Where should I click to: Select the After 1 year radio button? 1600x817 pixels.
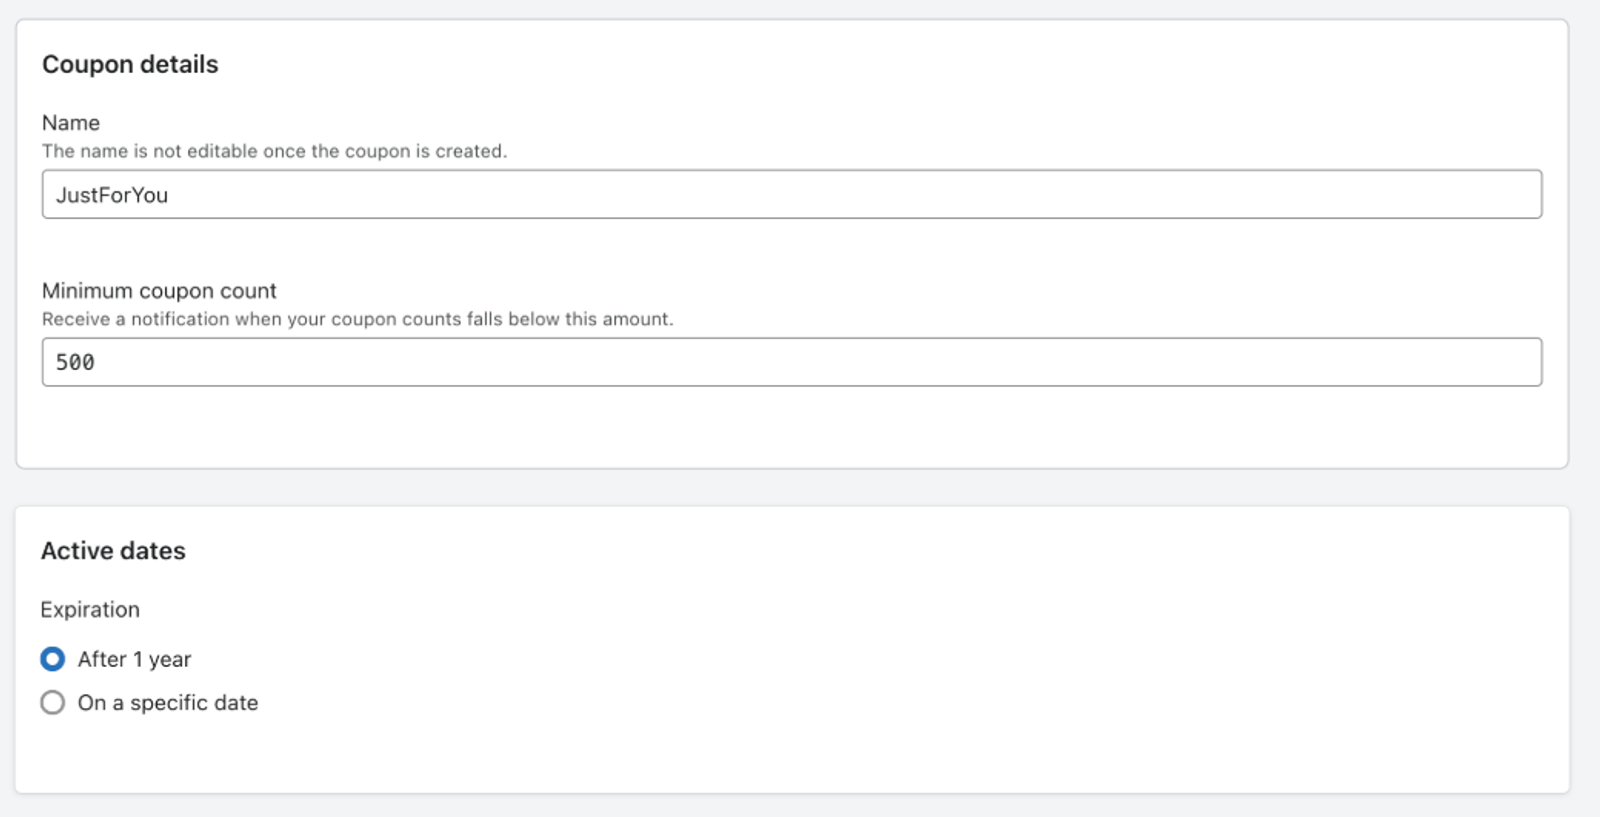click(x=53, y=659)
